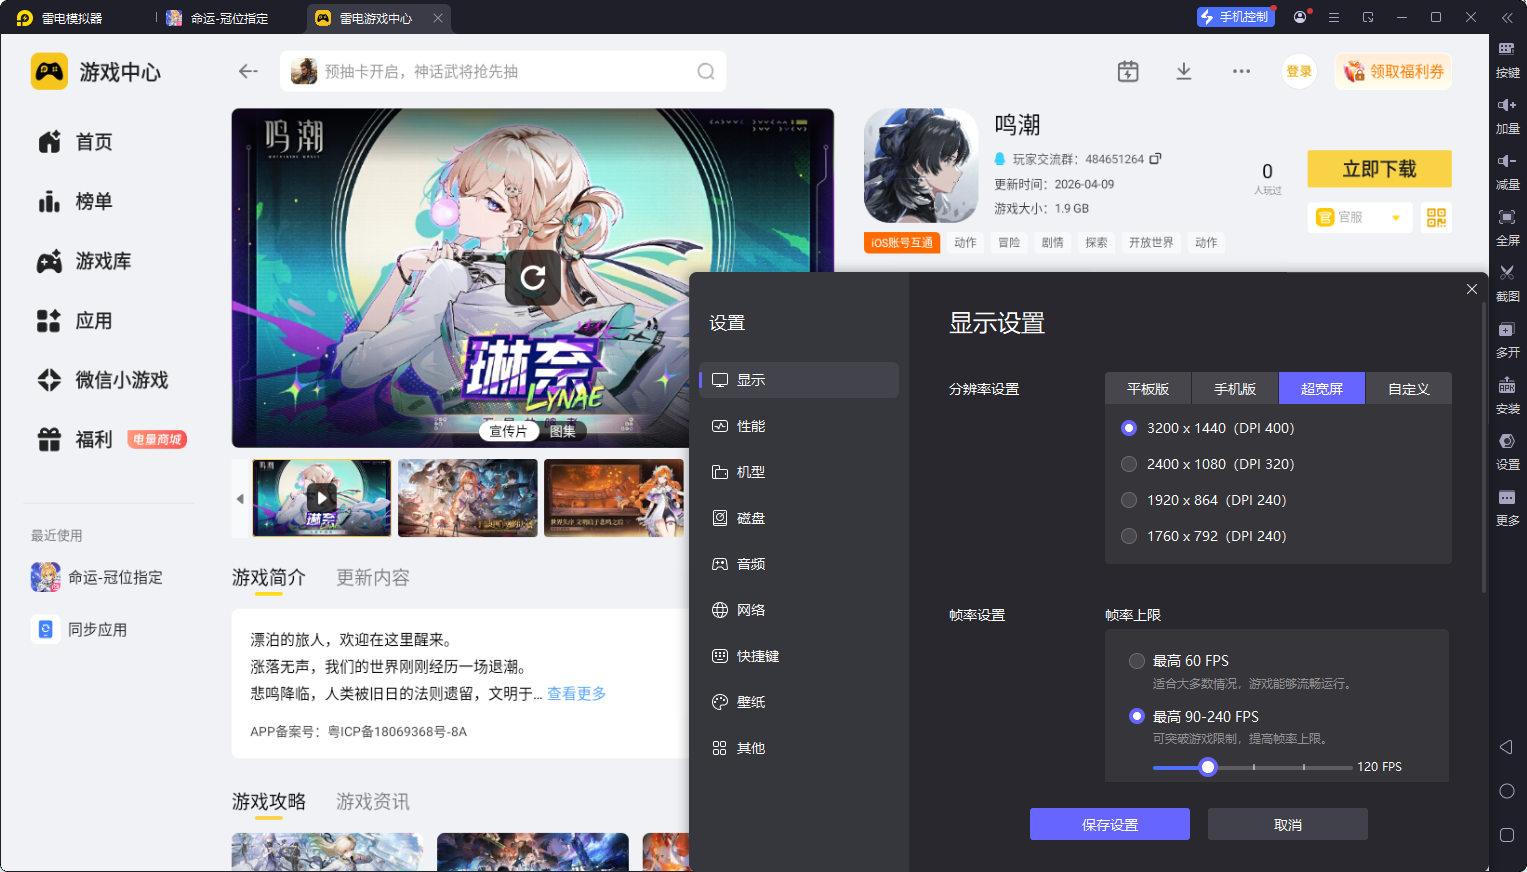Open 网络 settings category

tap(799, 610)
